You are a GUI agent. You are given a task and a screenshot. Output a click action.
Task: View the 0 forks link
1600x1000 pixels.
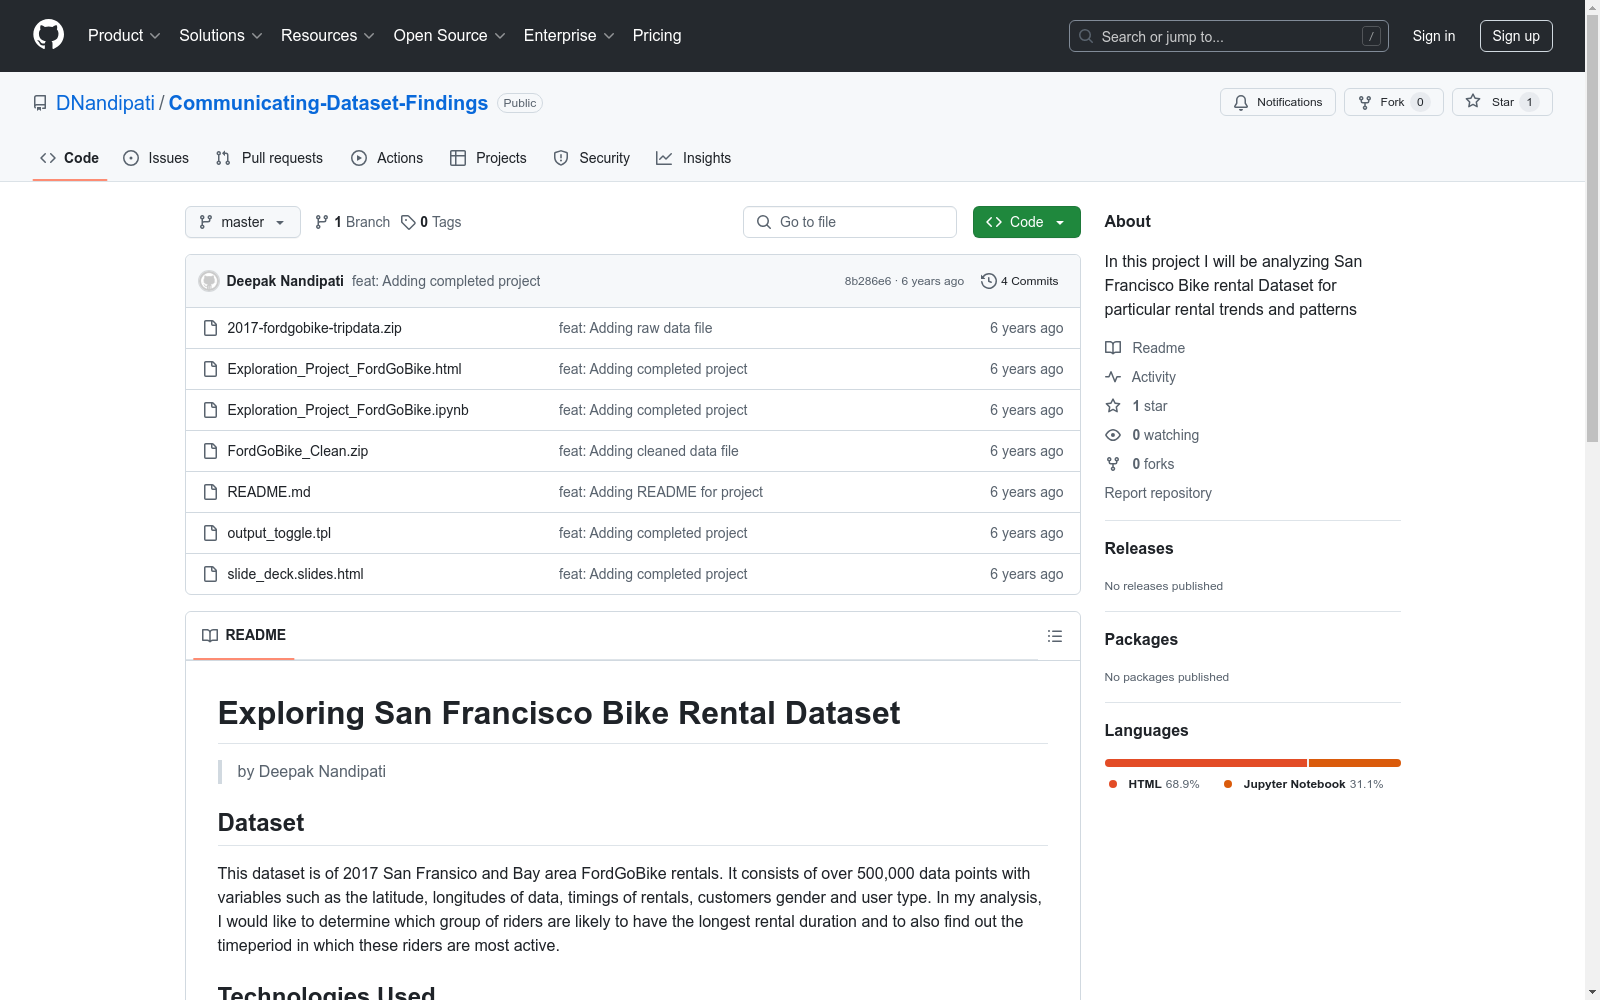[1140, 464]
